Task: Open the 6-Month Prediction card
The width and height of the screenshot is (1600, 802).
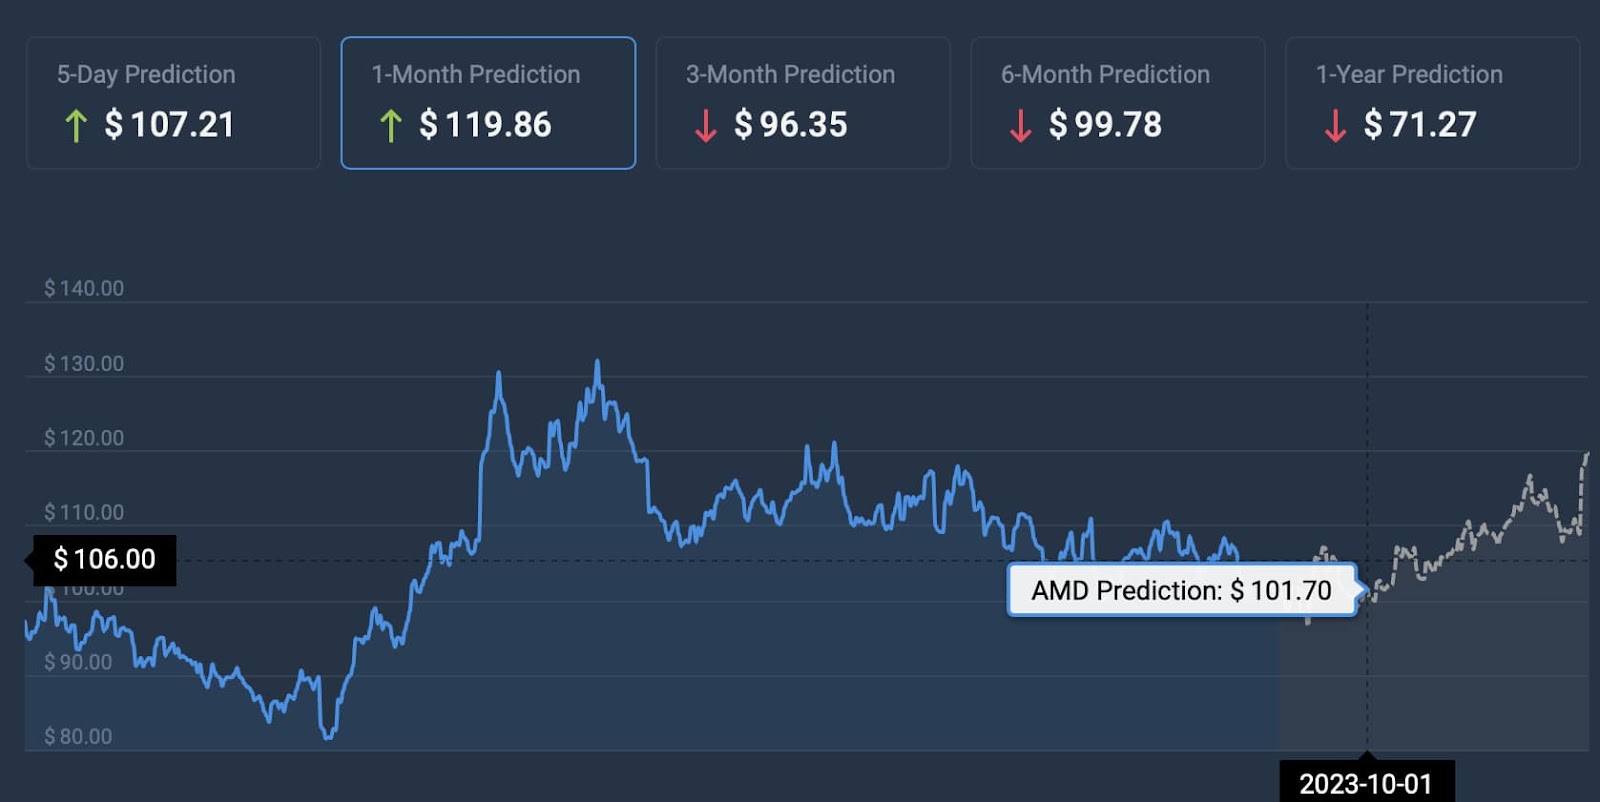Action: [1117, 103]
